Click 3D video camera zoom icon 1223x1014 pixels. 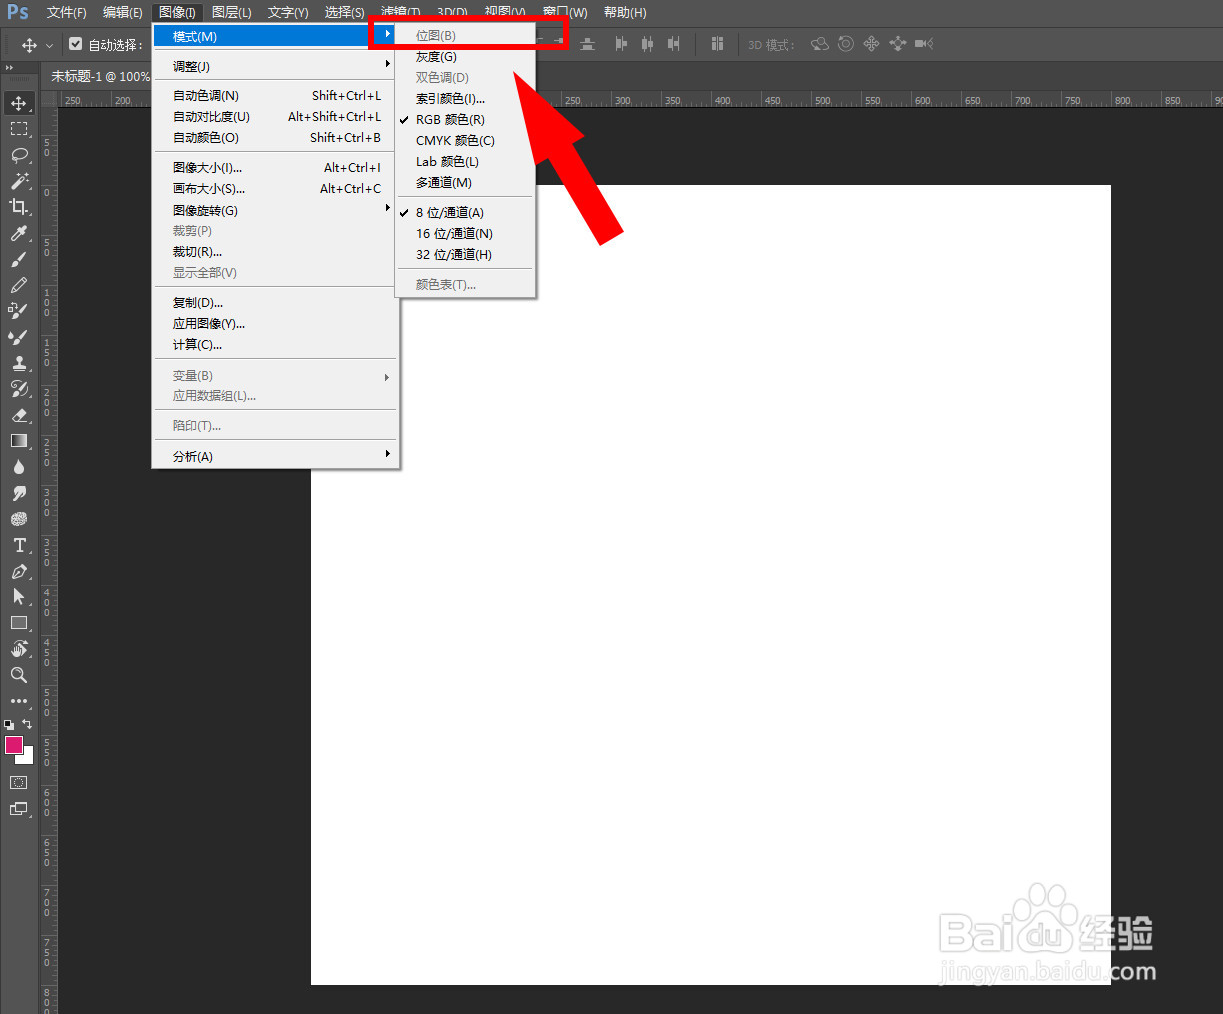tap(924, 44)
